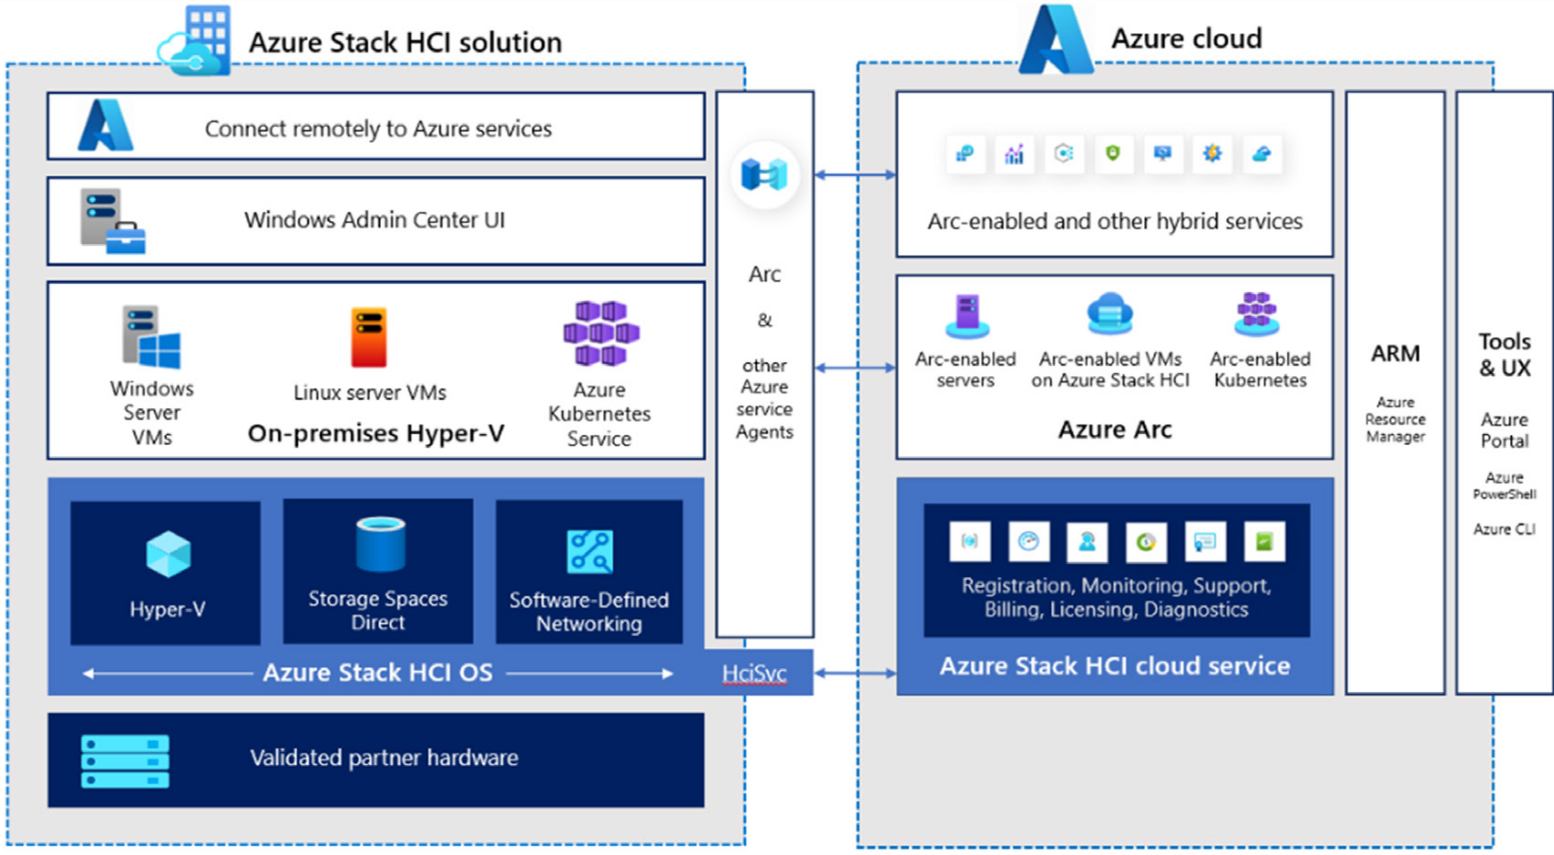The width and height of the screenshot is (1554, 855).
Task: Click the Storage Spaces Direct cylinder icon
Action: (x=381, y=545)
